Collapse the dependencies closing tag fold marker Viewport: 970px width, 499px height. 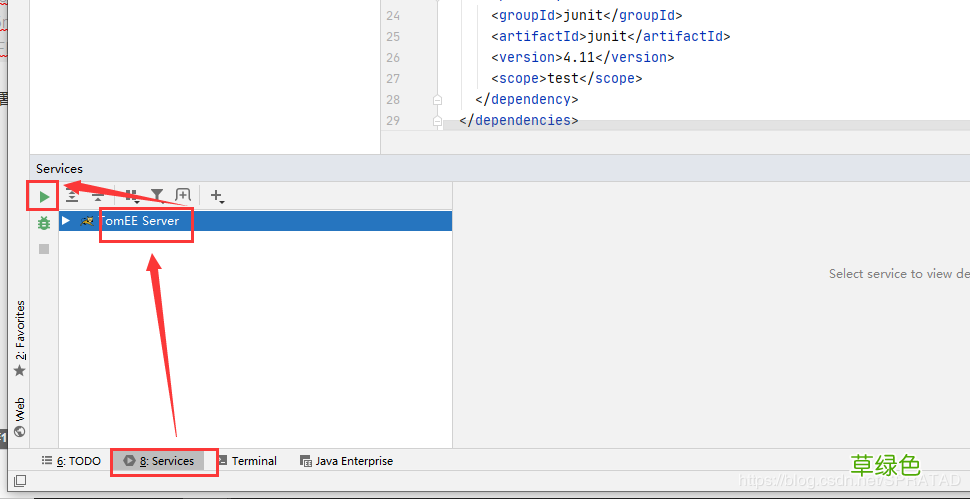click(437, 121)
